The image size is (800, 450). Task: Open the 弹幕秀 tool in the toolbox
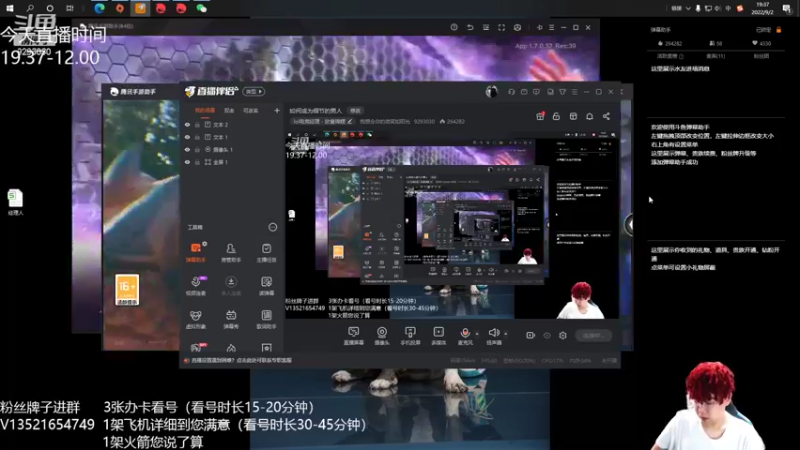tap(231, 319)
